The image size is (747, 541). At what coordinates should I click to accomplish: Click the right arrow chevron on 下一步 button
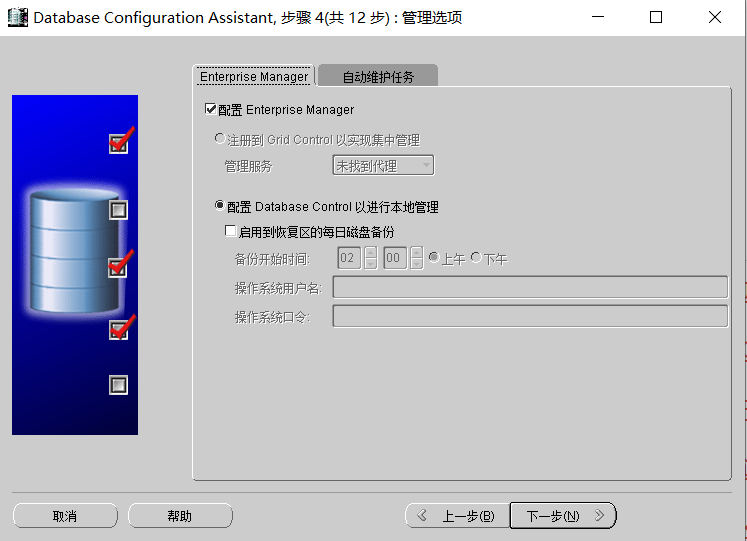(x=599, y=515)
